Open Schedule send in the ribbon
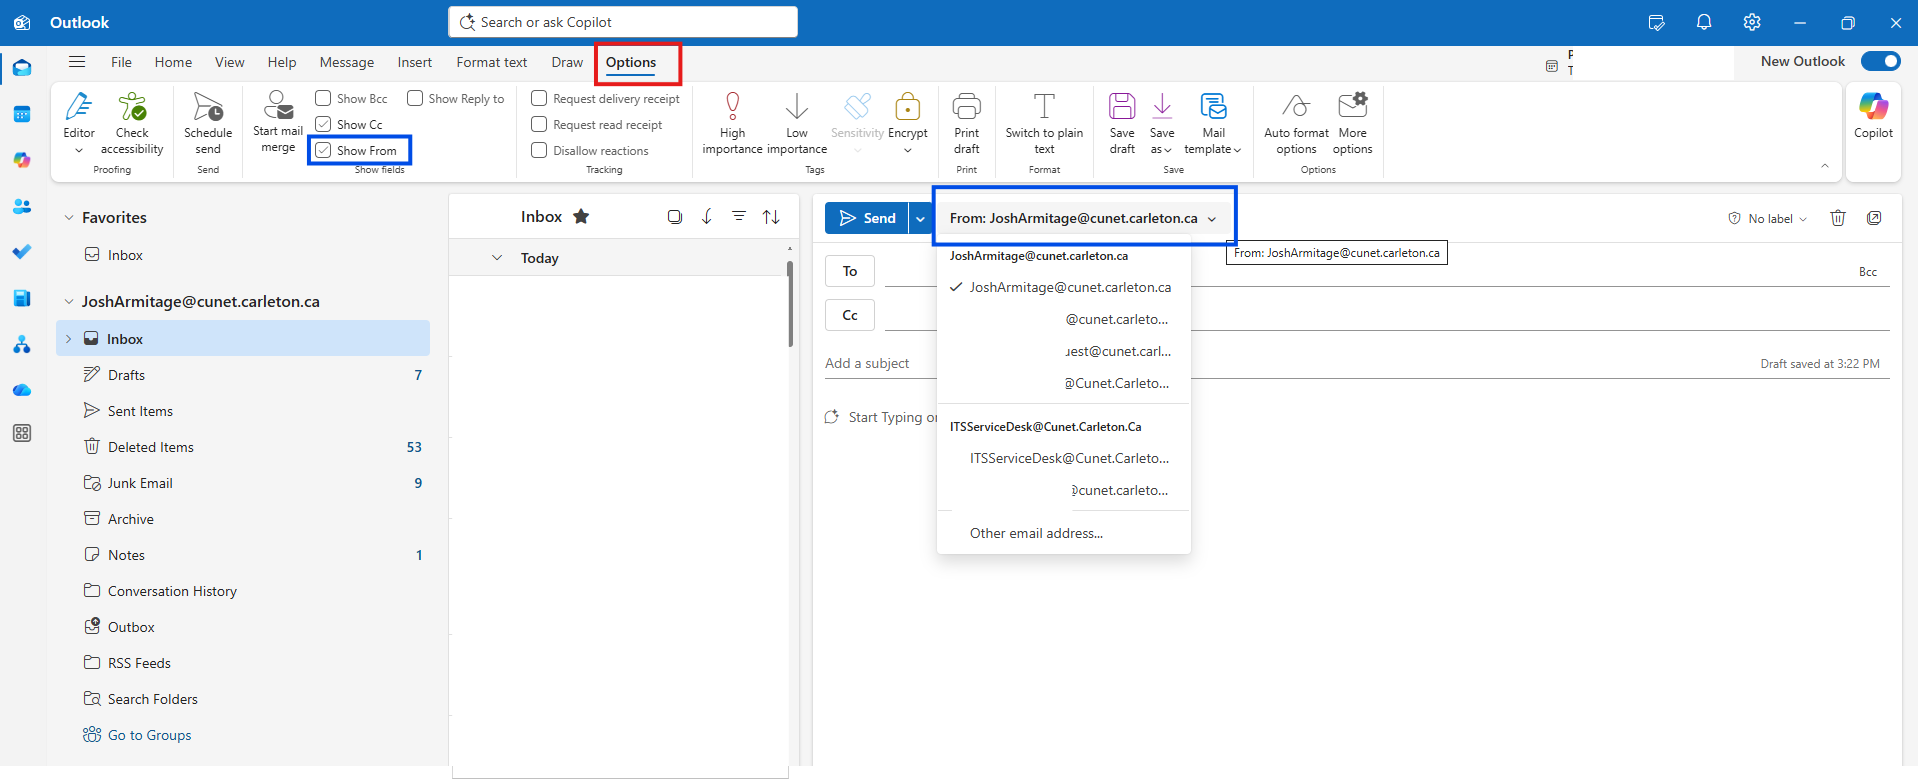 pyautogui.click(x=208, y=123)
